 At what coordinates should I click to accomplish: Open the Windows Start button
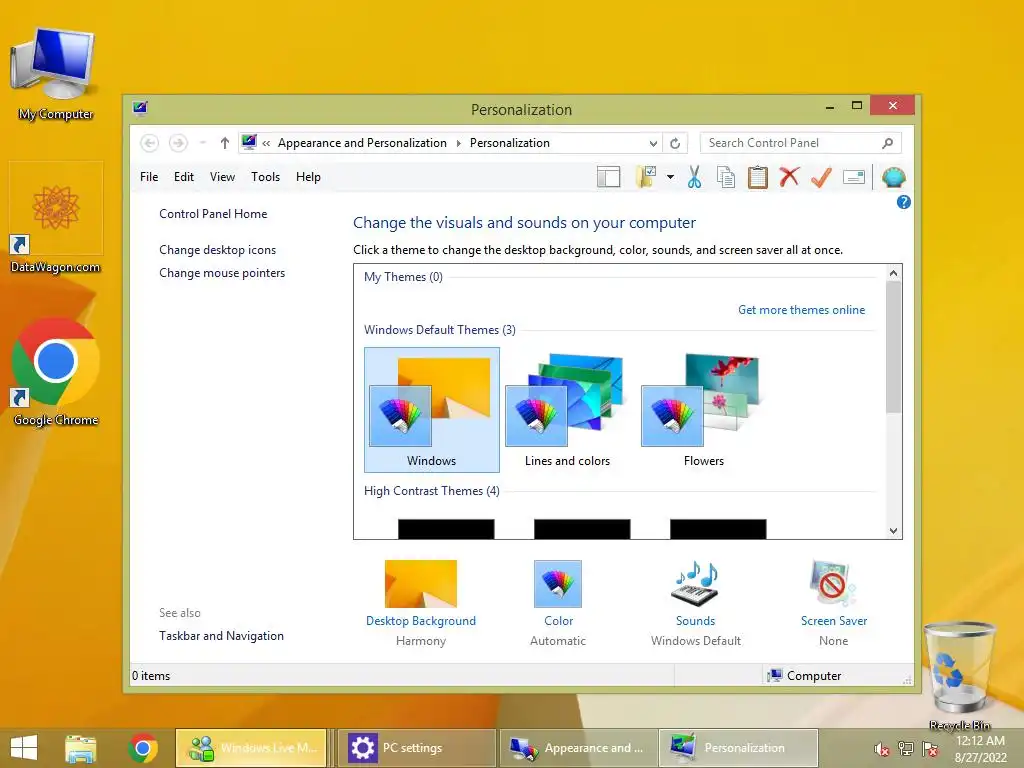pos(24,748)
